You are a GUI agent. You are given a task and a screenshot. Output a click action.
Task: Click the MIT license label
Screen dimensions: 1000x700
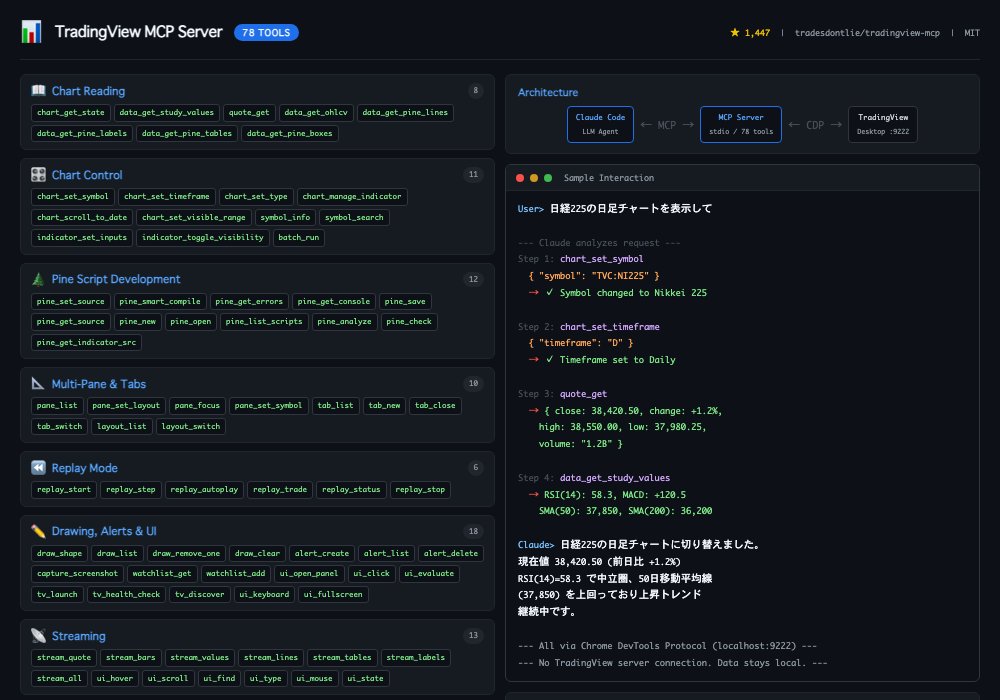tap(972, 33)
